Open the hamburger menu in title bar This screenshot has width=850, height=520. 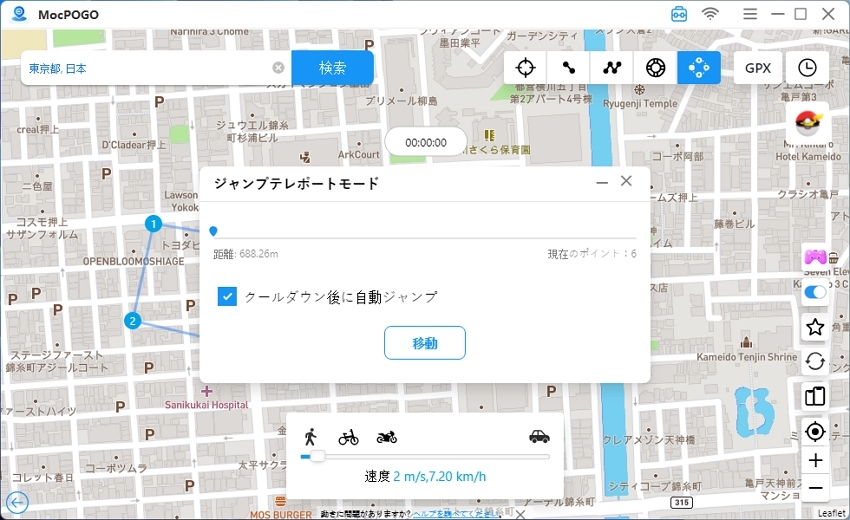pyautogui.click(x=750, y=14)
